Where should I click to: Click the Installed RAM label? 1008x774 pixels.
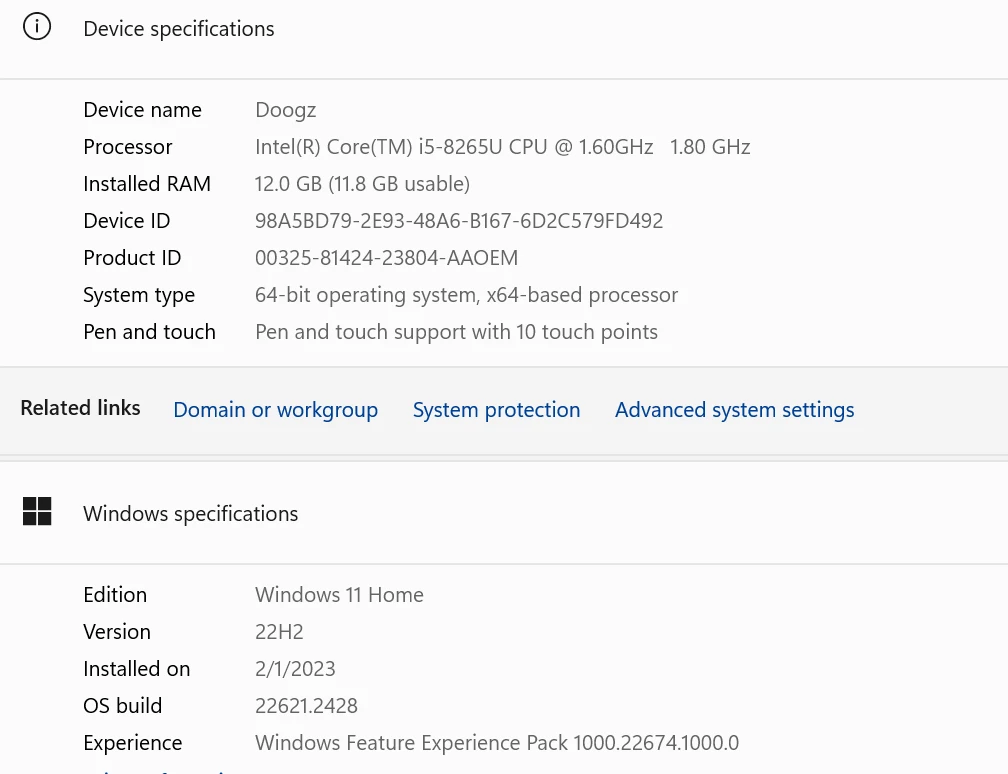coord(147,184)
